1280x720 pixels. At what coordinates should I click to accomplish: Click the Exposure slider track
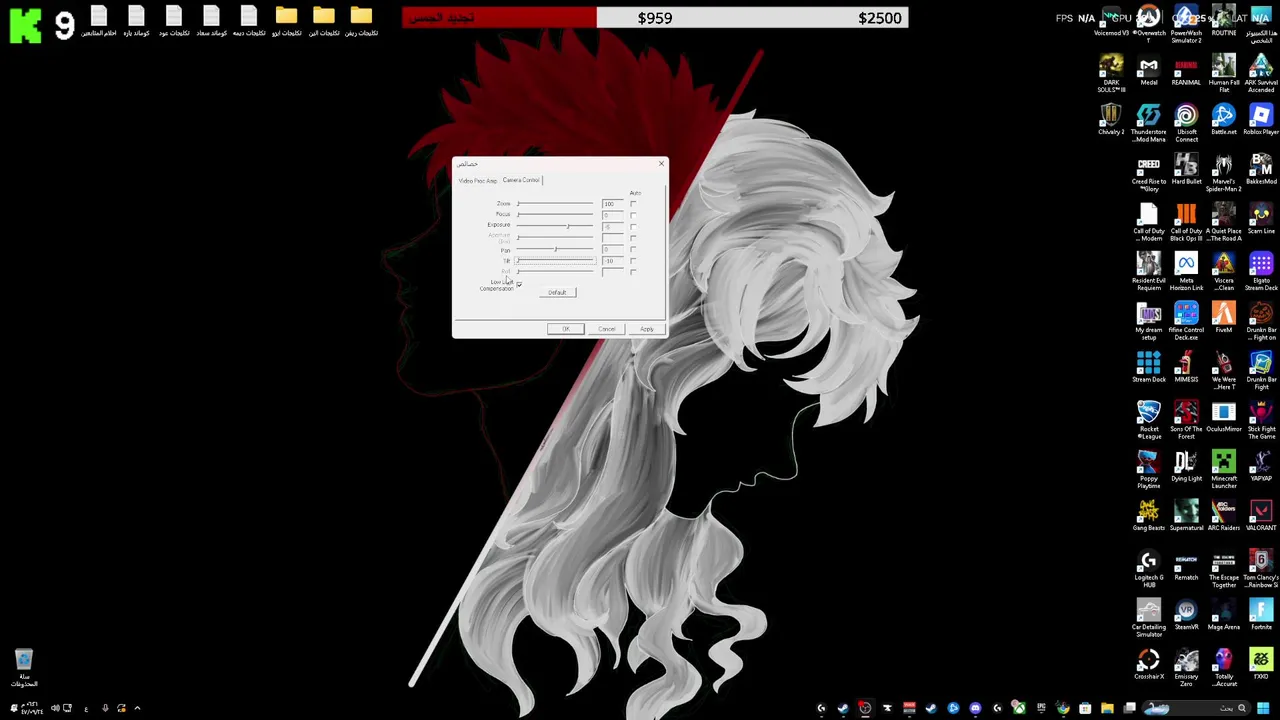coord(555,226)
